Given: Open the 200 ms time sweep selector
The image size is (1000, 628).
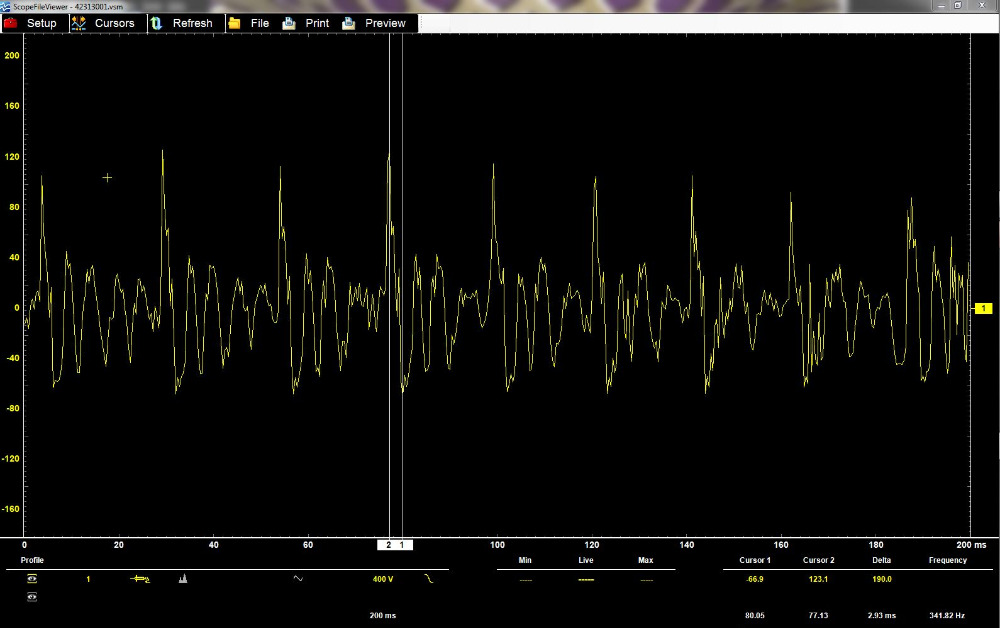Looking at the screenshot, I should point(383,615).
